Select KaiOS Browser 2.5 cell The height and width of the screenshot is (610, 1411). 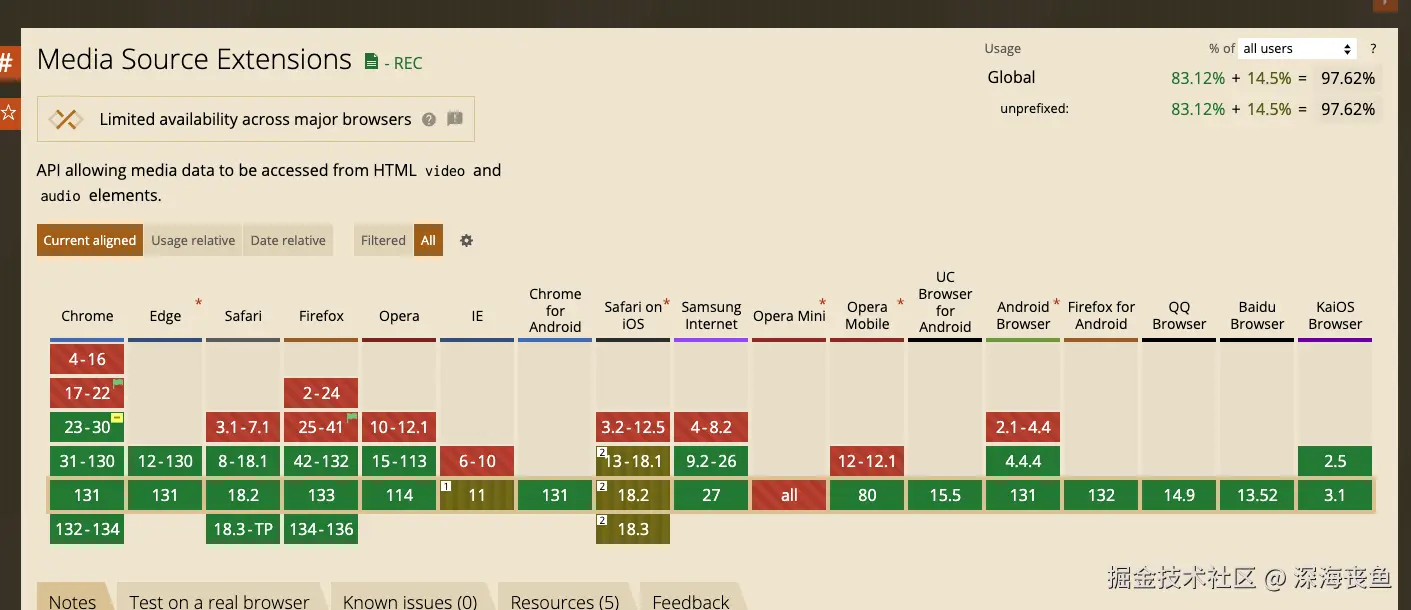pyautogui.click(x=1335, y=461)
